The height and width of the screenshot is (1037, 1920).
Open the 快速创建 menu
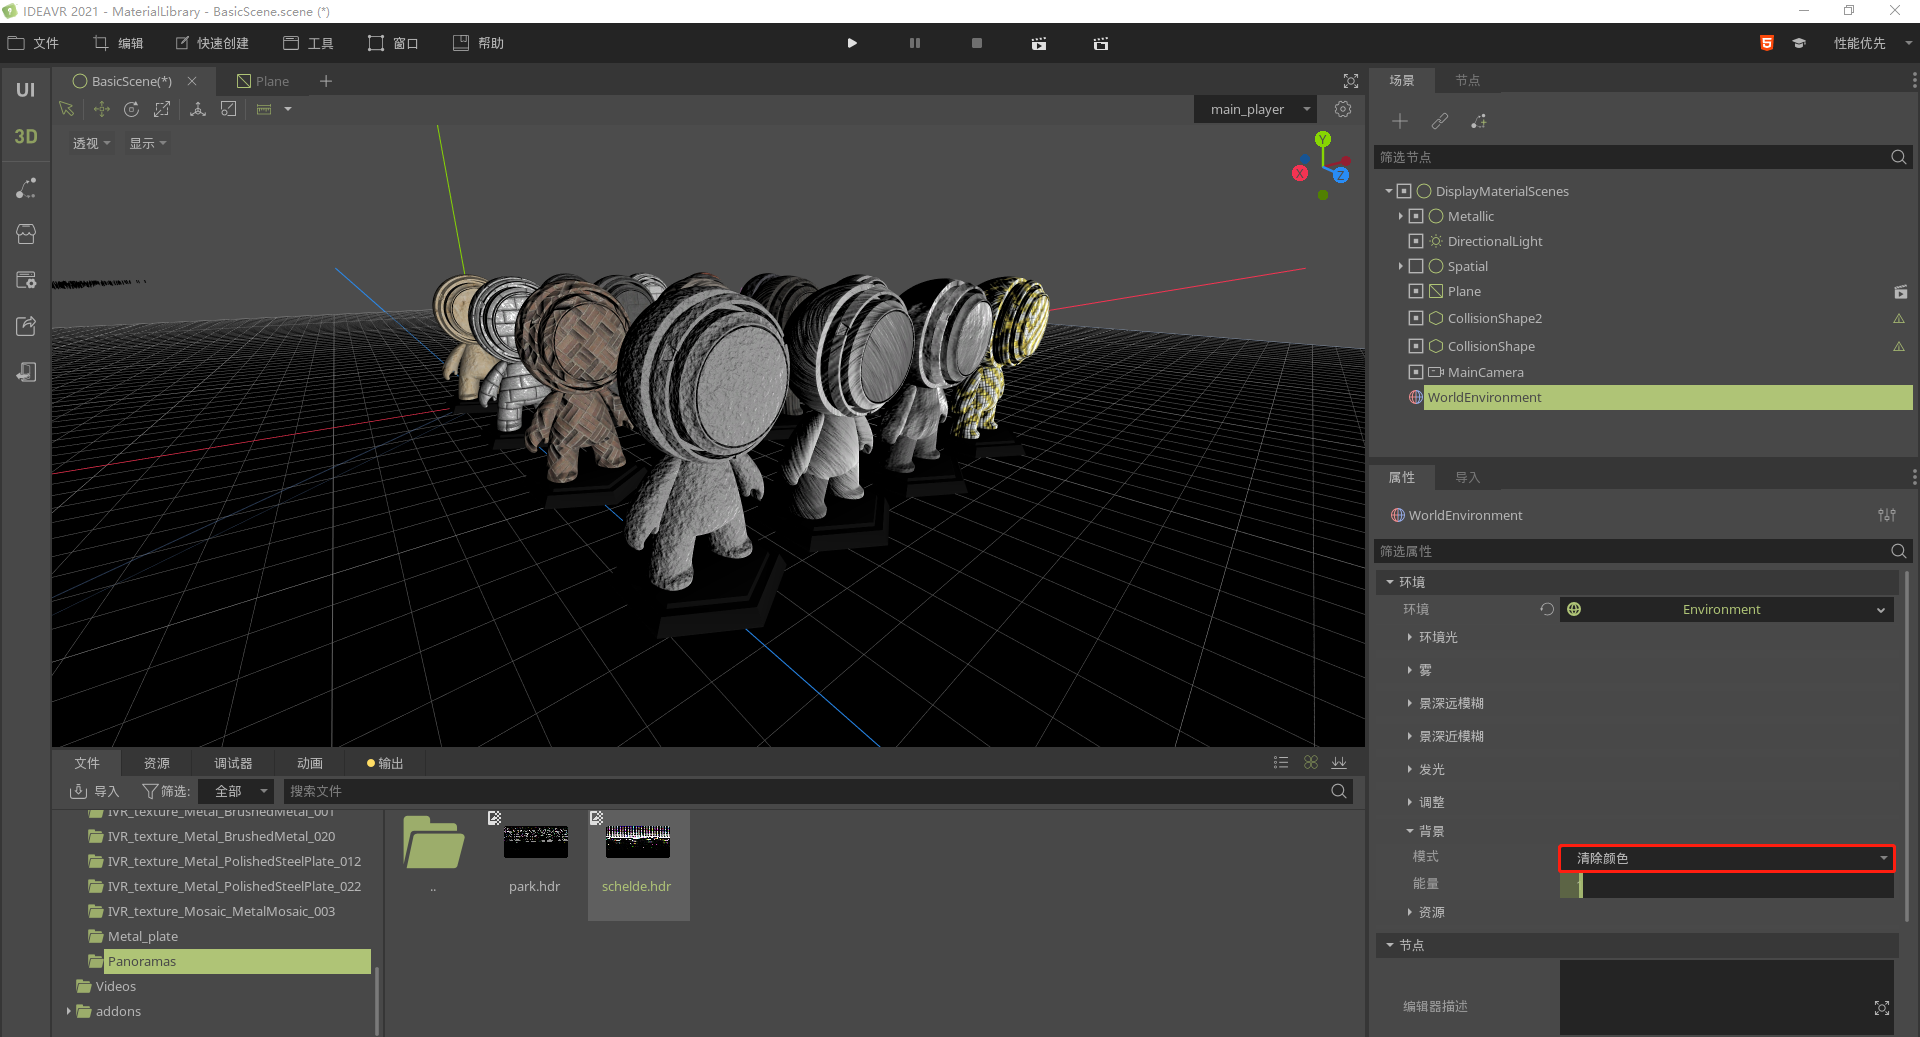click(212, 43)
